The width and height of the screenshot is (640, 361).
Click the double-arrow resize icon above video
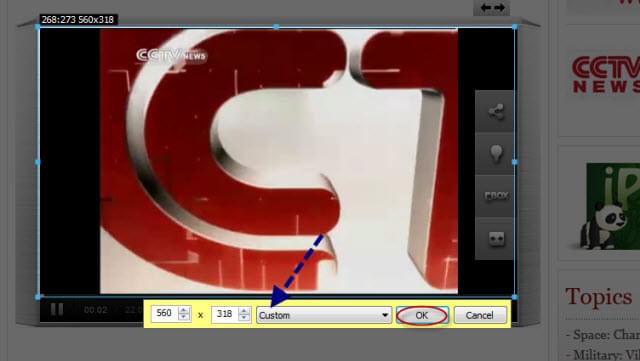pos(492,7)
